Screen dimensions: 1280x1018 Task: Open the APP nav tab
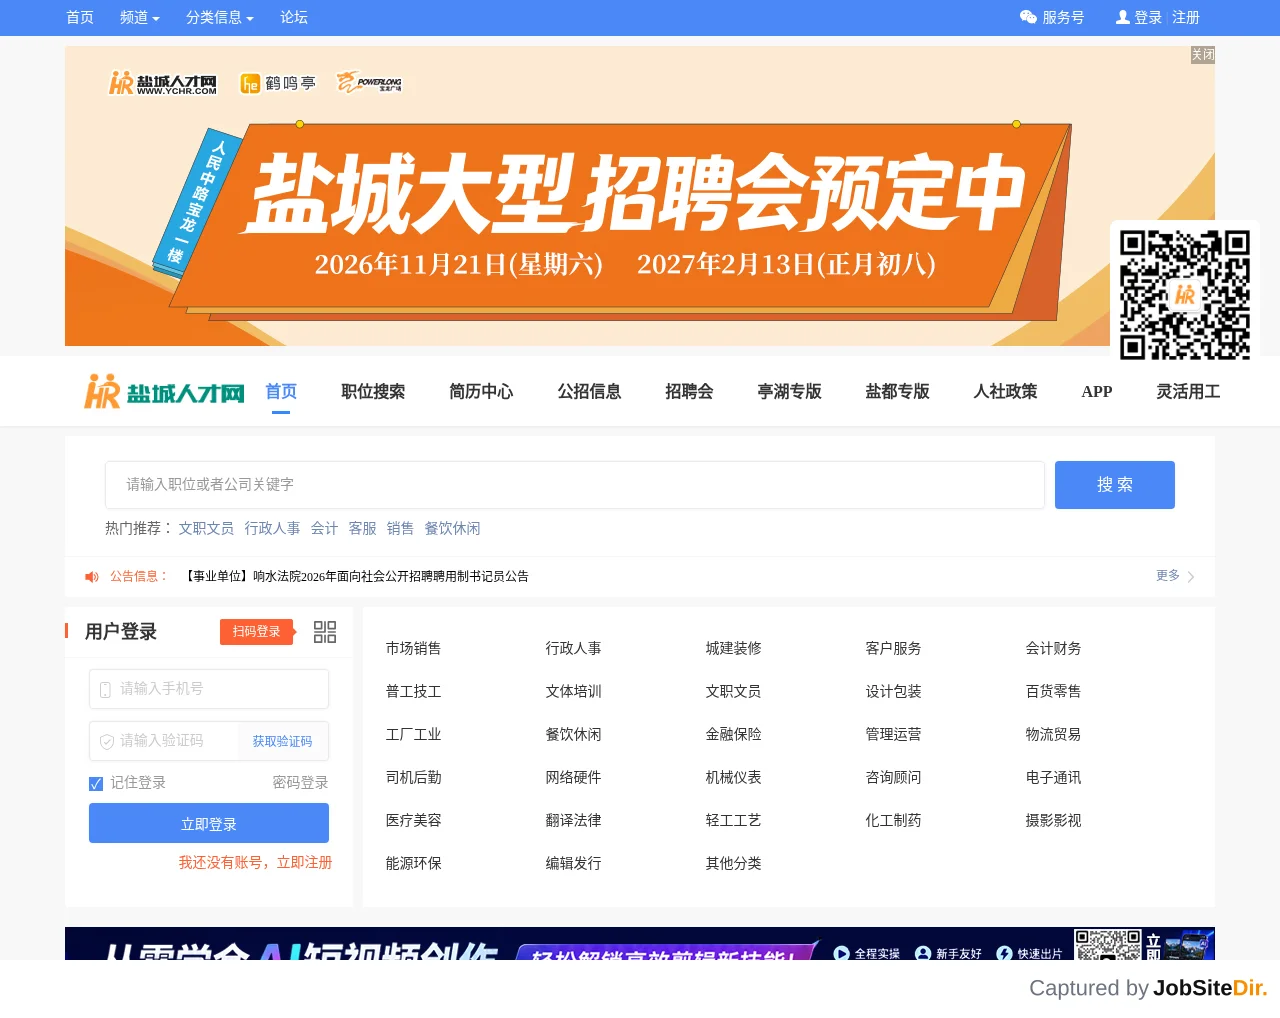click(x=1097, y=392)
